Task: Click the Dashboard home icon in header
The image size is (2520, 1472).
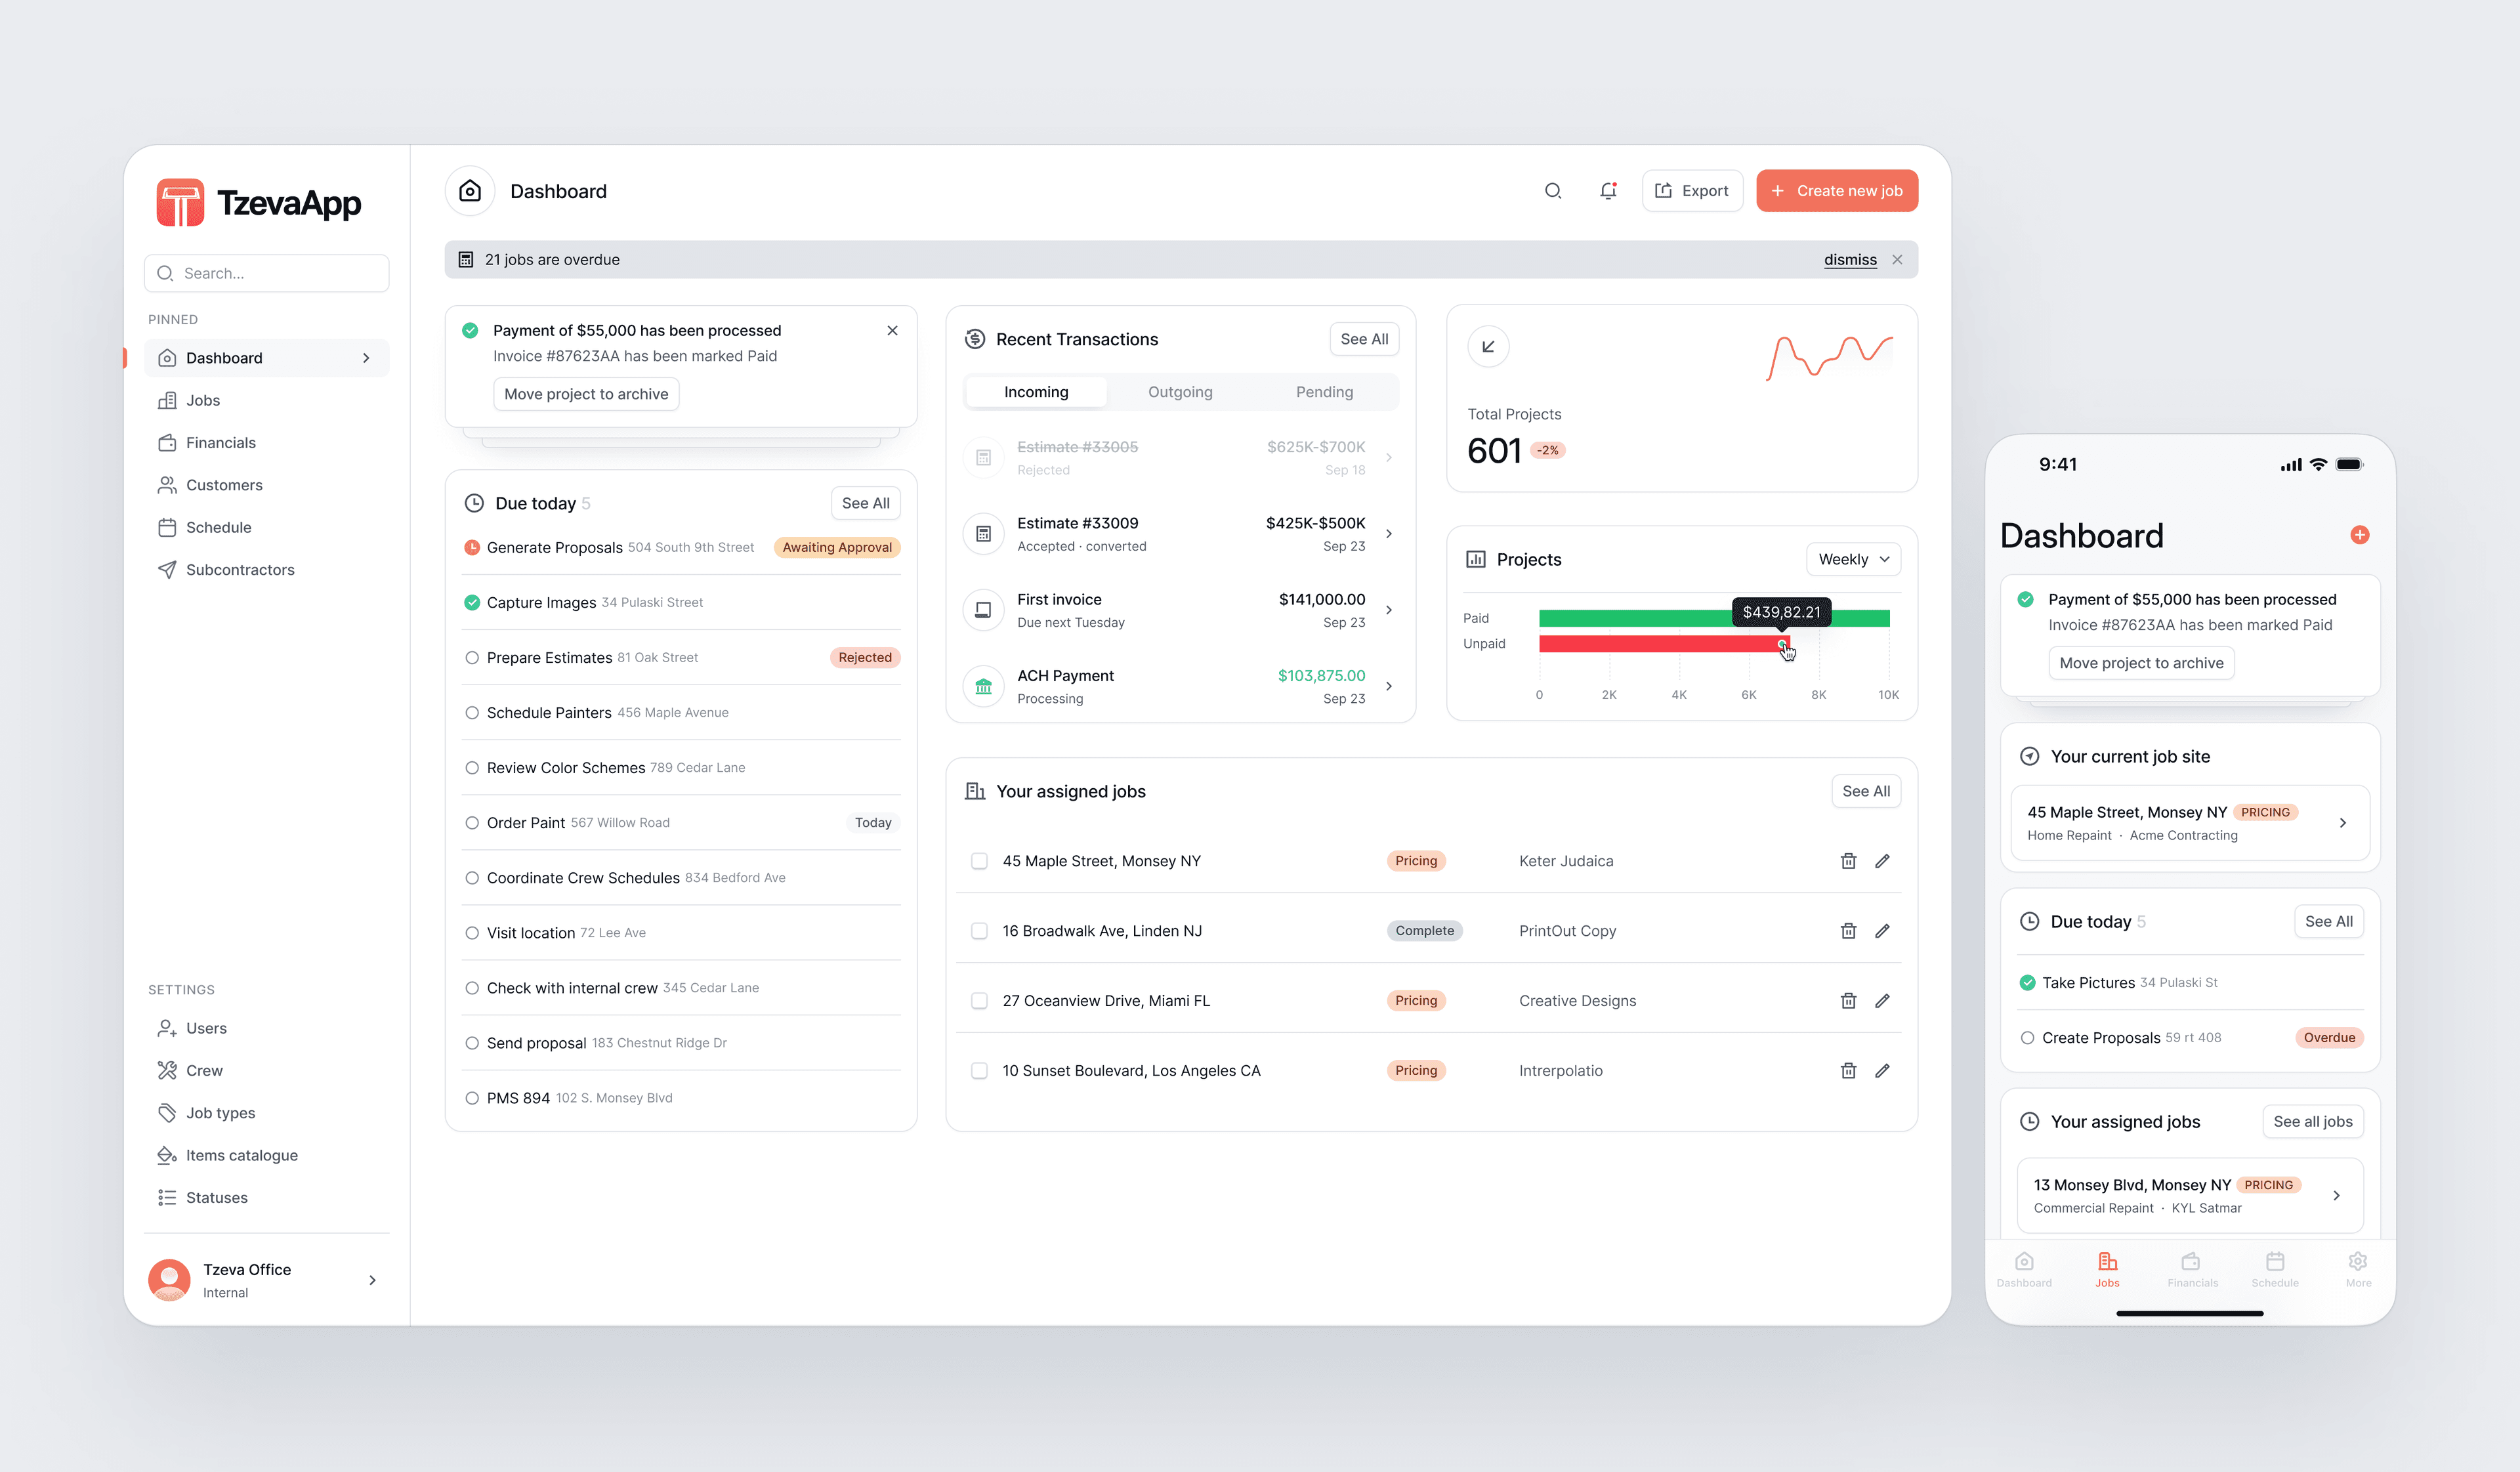Action: coord(470,191)
